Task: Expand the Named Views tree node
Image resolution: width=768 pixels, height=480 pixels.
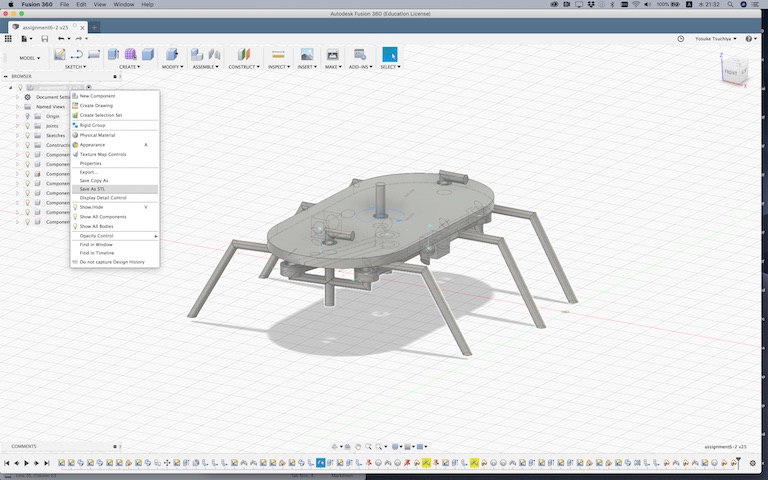Action: point(18,107)
